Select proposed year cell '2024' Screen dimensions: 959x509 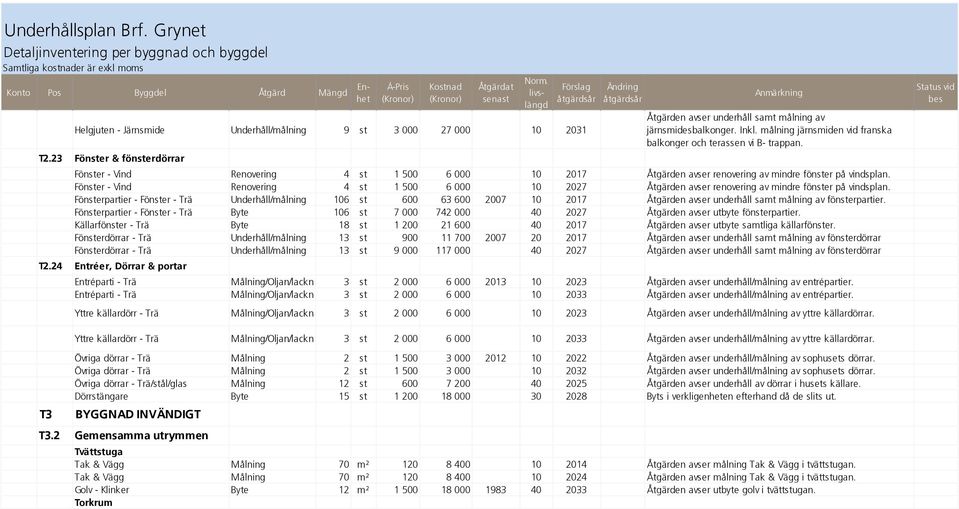tap(576, 477)
